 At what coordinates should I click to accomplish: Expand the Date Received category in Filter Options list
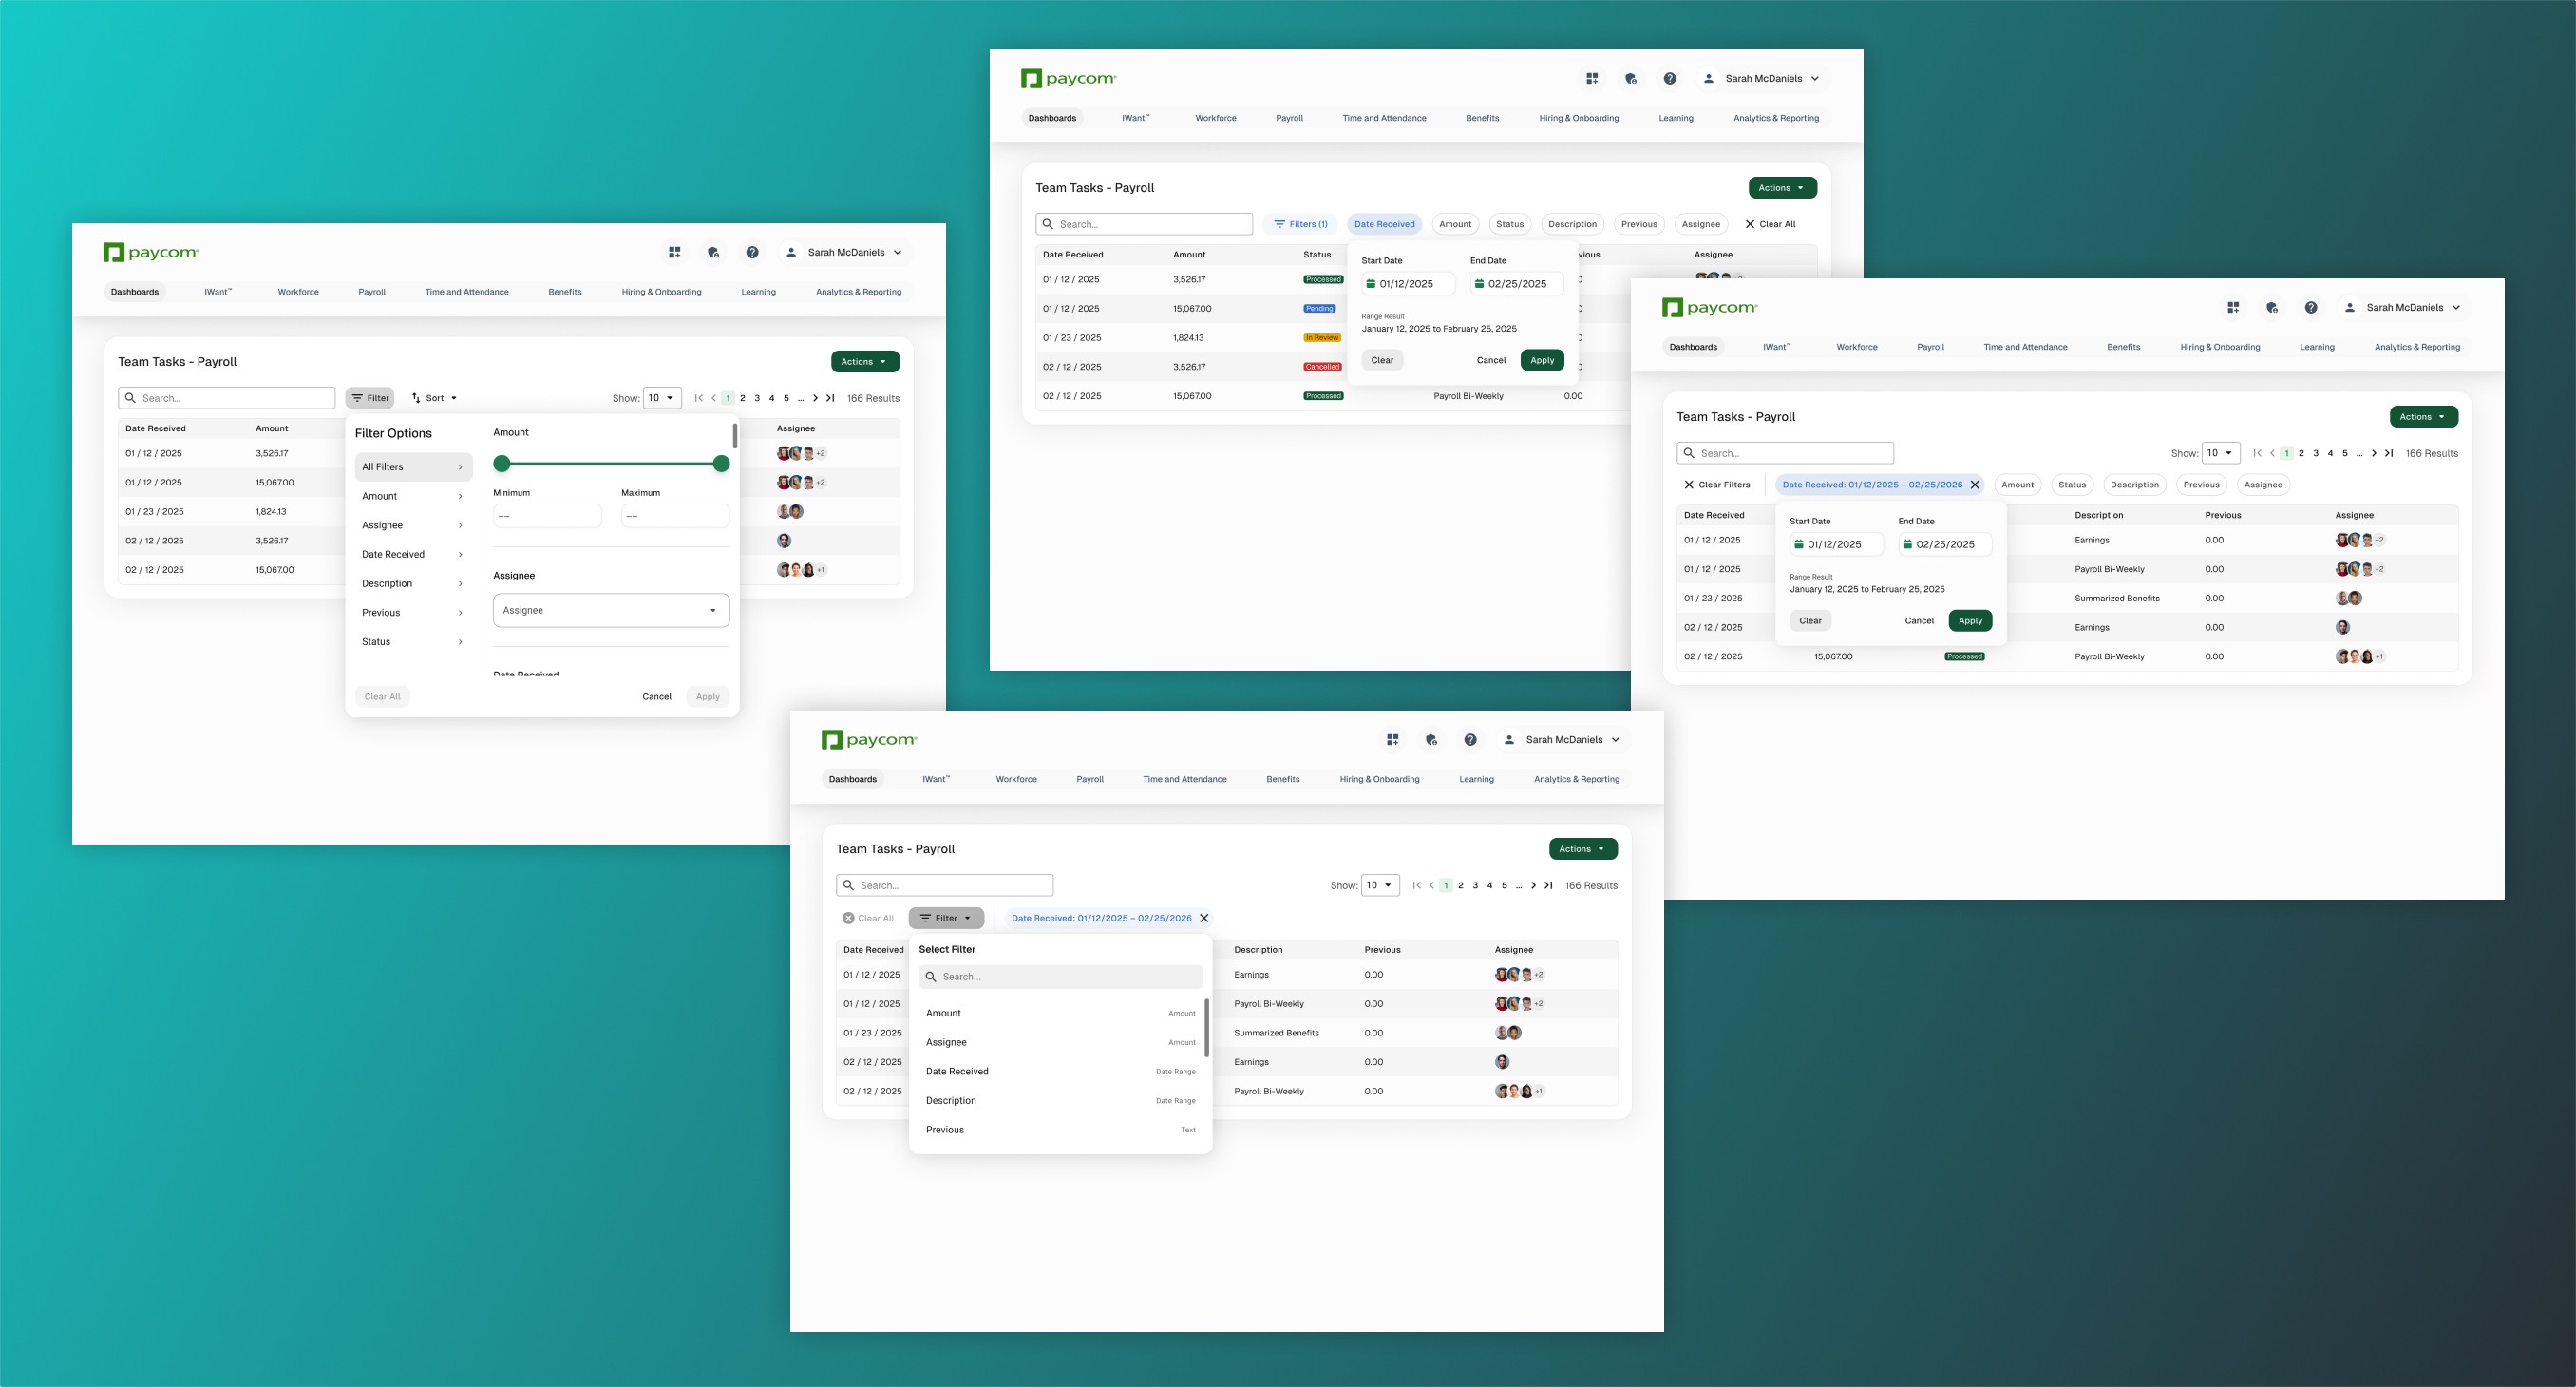pos(413,554)
